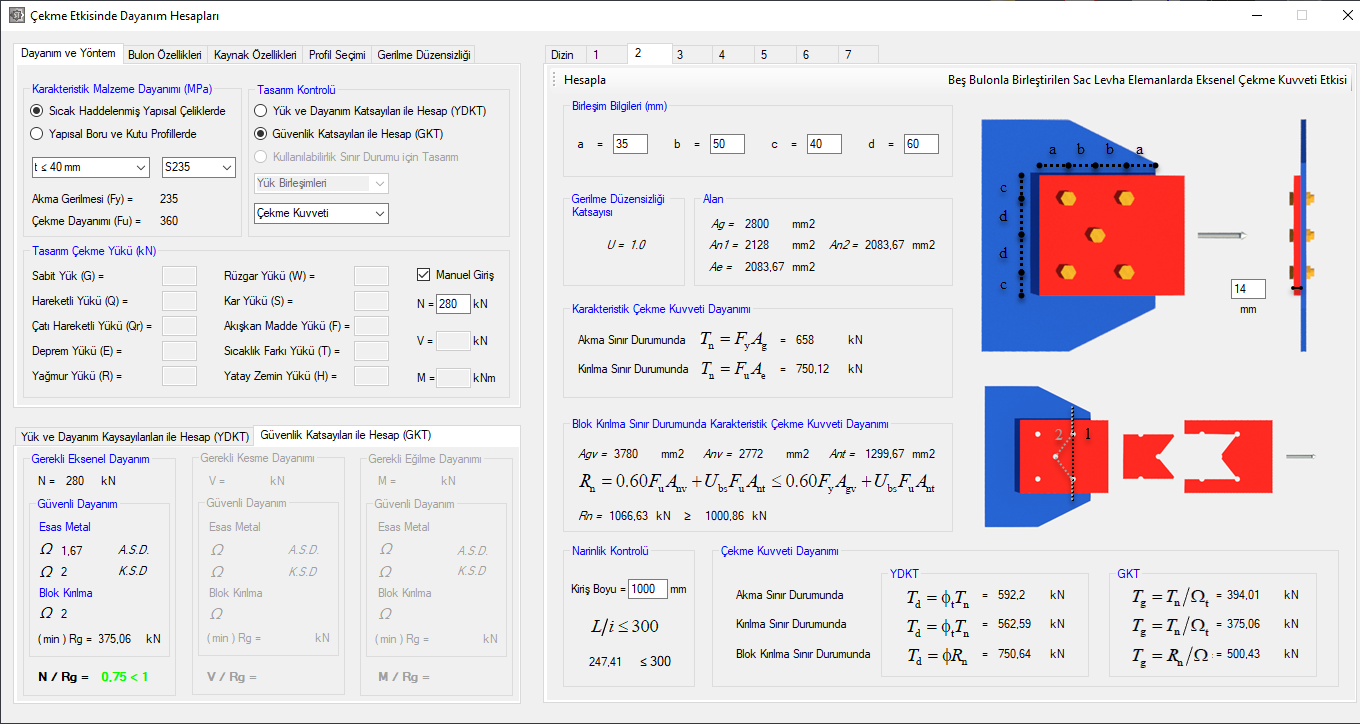Click the Akma Gerilmesi value 235
Viewport: 1360px width, 724px height.
tap(169, 199)
